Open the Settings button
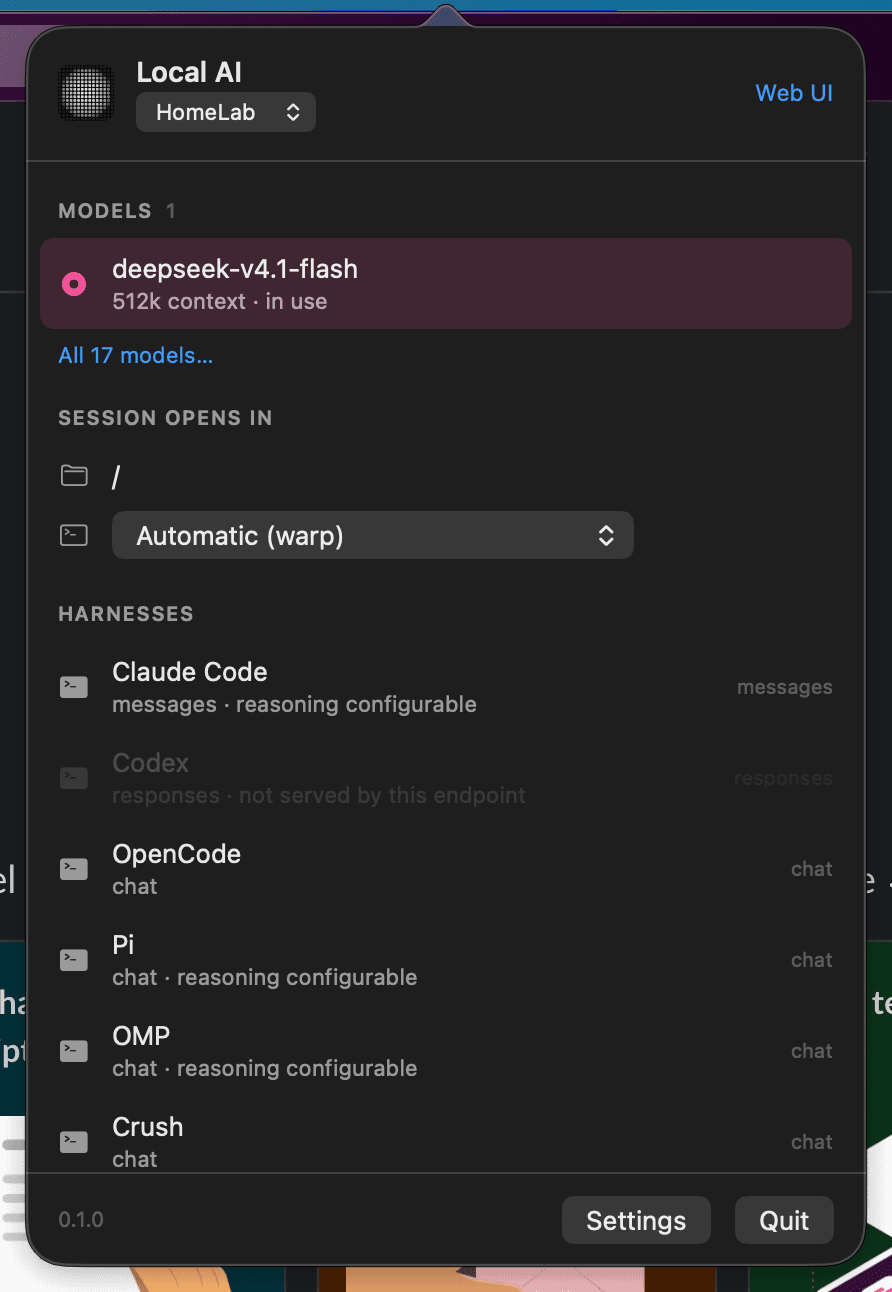Viewport: 892px width, 1292px height. (x=636, y=1220)
